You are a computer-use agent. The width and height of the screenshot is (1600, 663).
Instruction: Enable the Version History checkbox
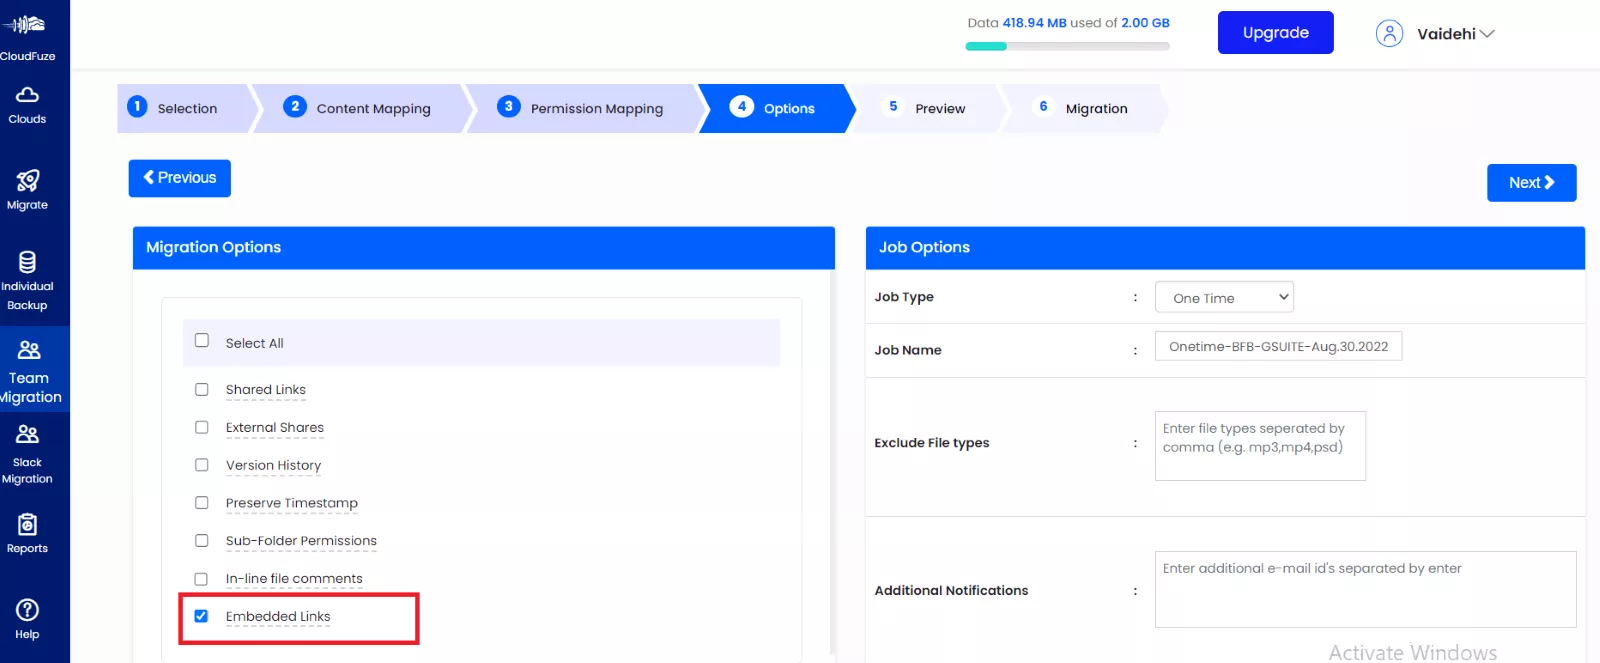(202, 465)
